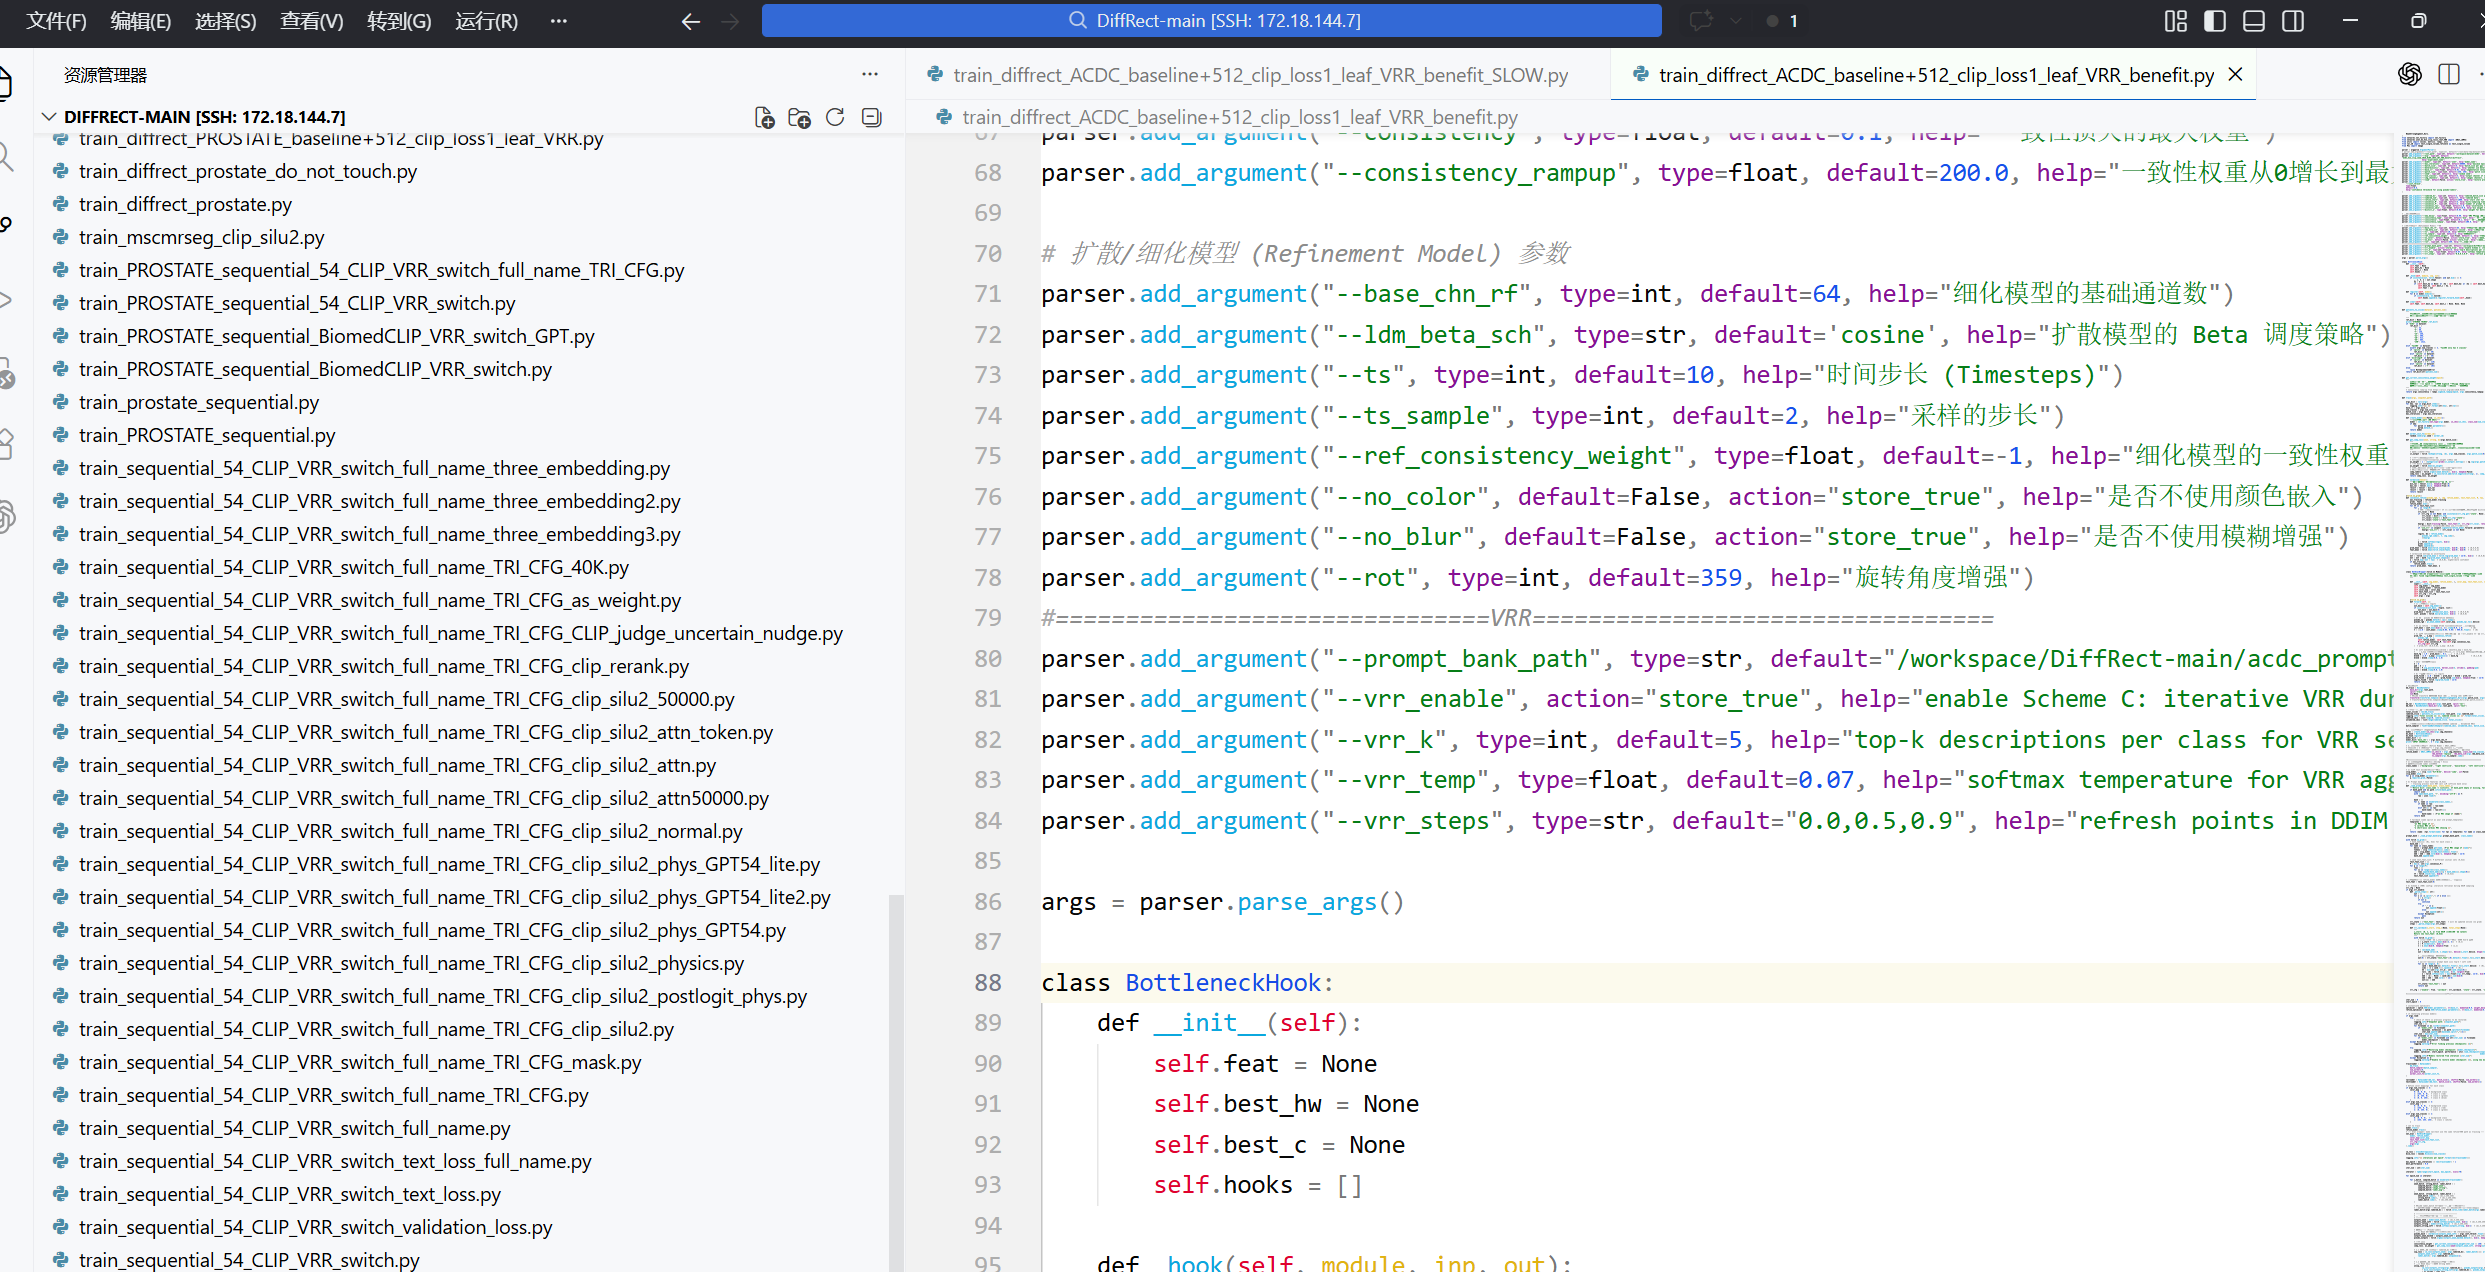The width and height of the screenshot is (2485, 1272).
Task: Open train_mscmrseg_clip_silu2.py
Action: tap(201, 237)
